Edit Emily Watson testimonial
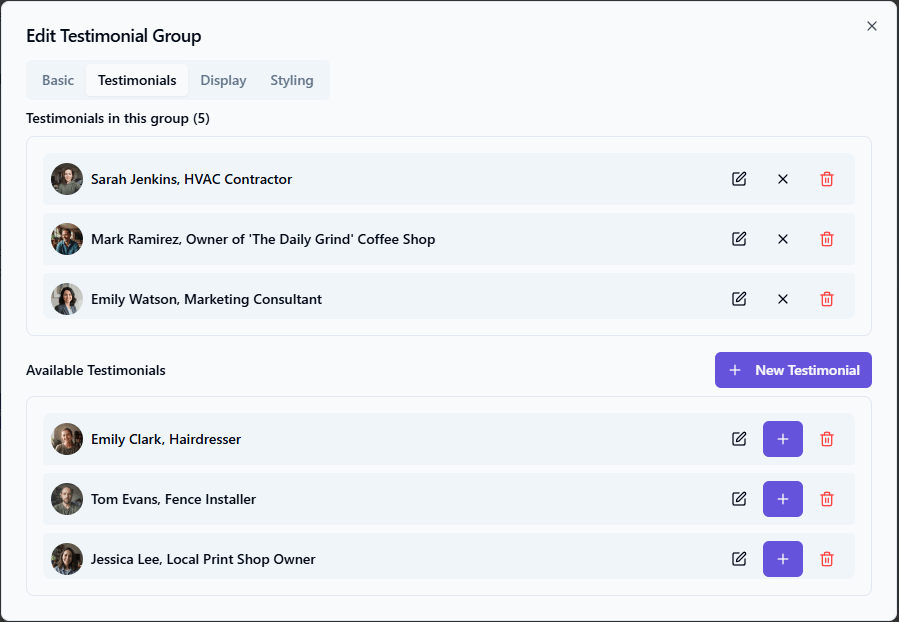Viewport: 899px width, 622px height. [x=739, y=299]
